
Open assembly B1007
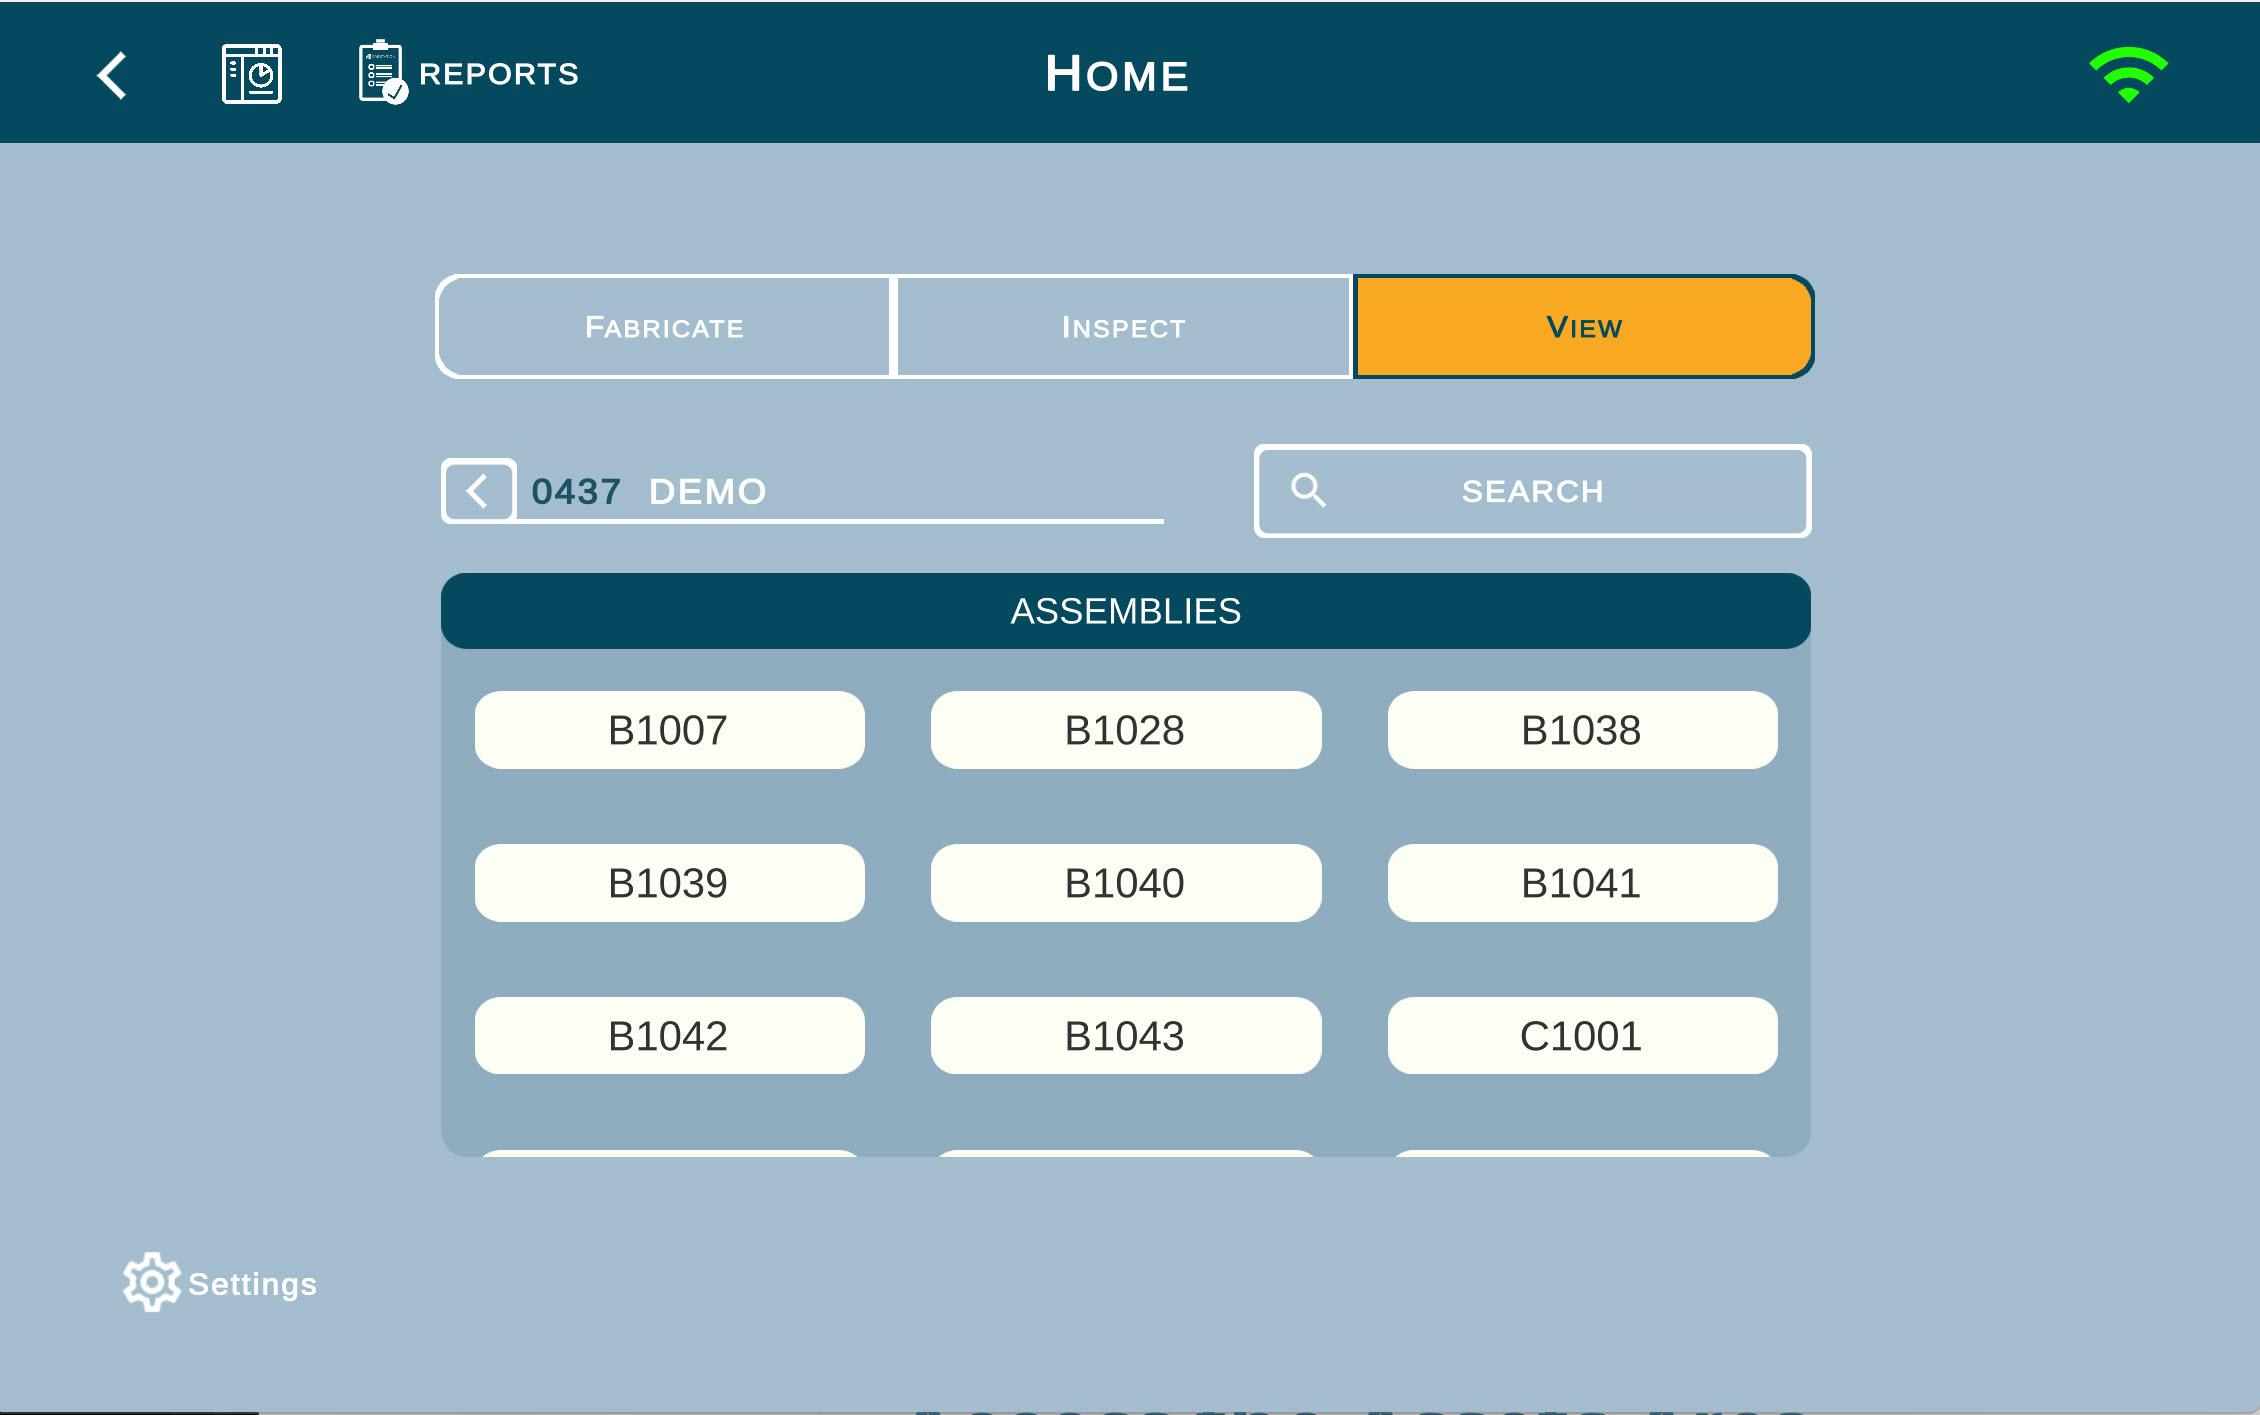tap(668, 730)
